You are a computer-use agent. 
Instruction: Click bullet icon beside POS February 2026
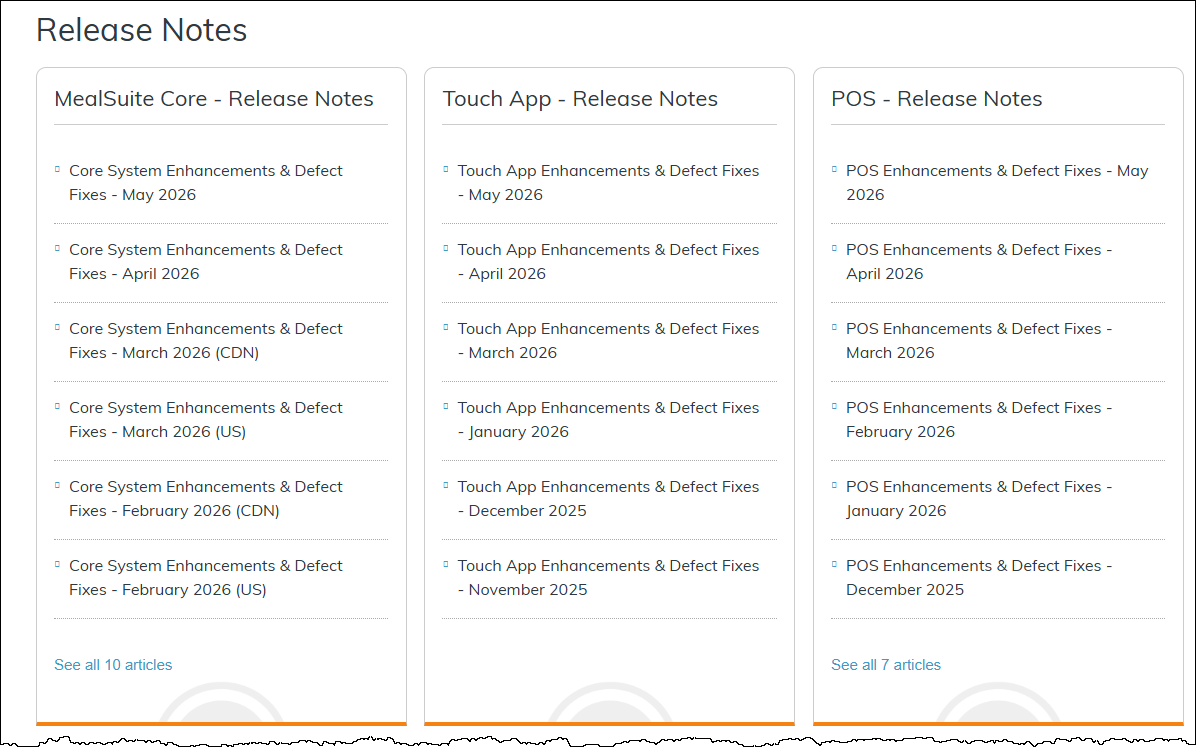pyautogui.click(x=834, y=406)
